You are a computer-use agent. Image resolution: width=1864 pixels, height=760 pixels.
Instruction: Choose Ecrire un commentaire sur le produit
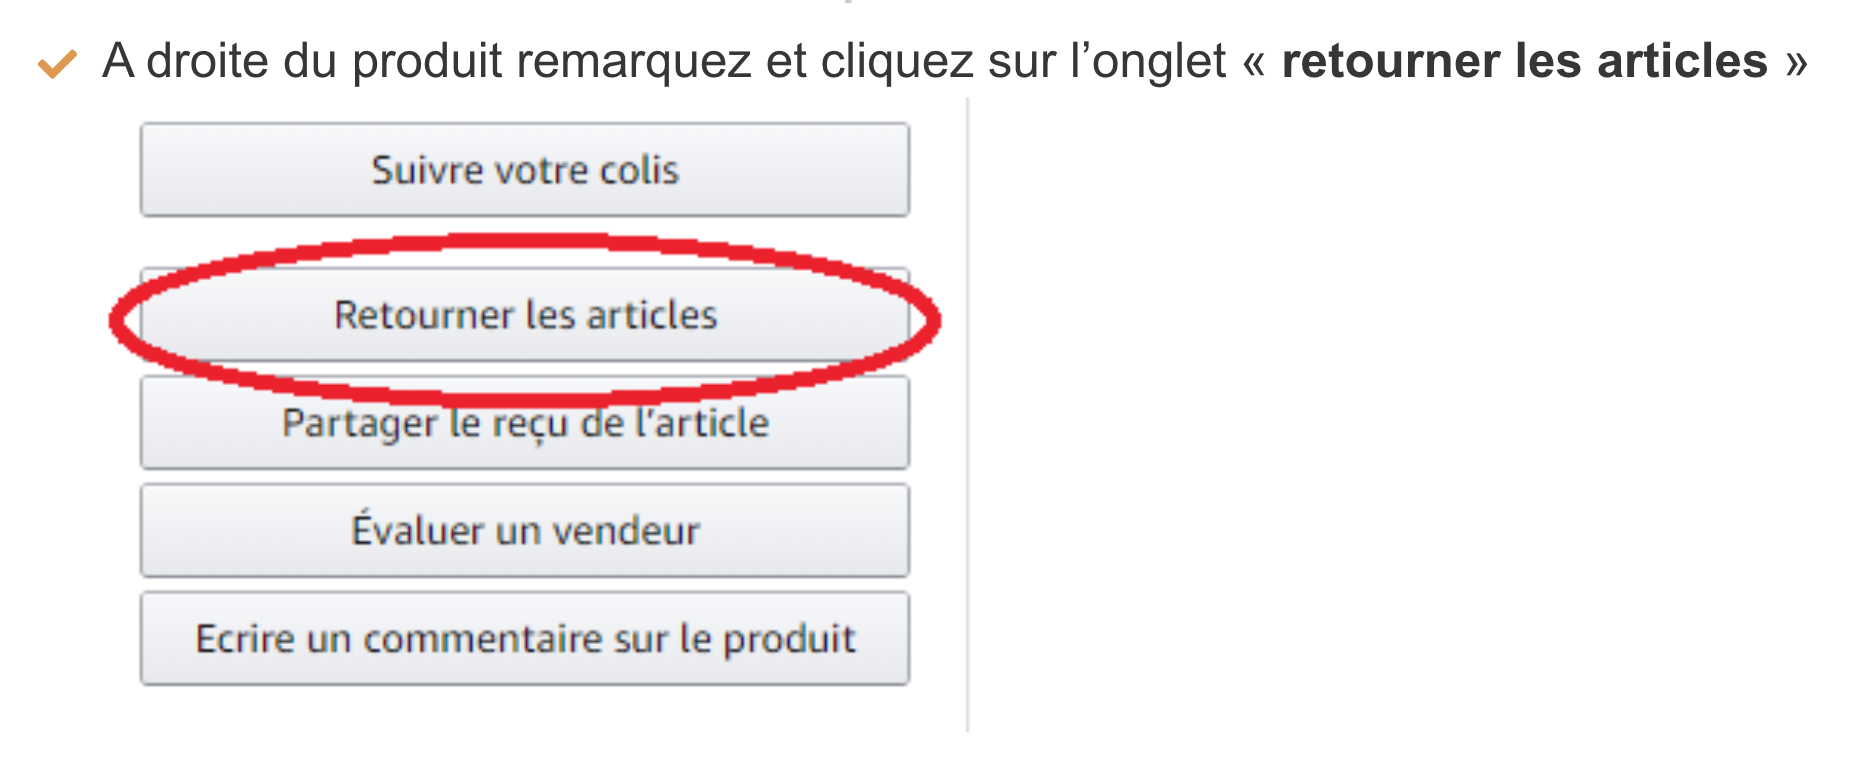pos(525,639)
